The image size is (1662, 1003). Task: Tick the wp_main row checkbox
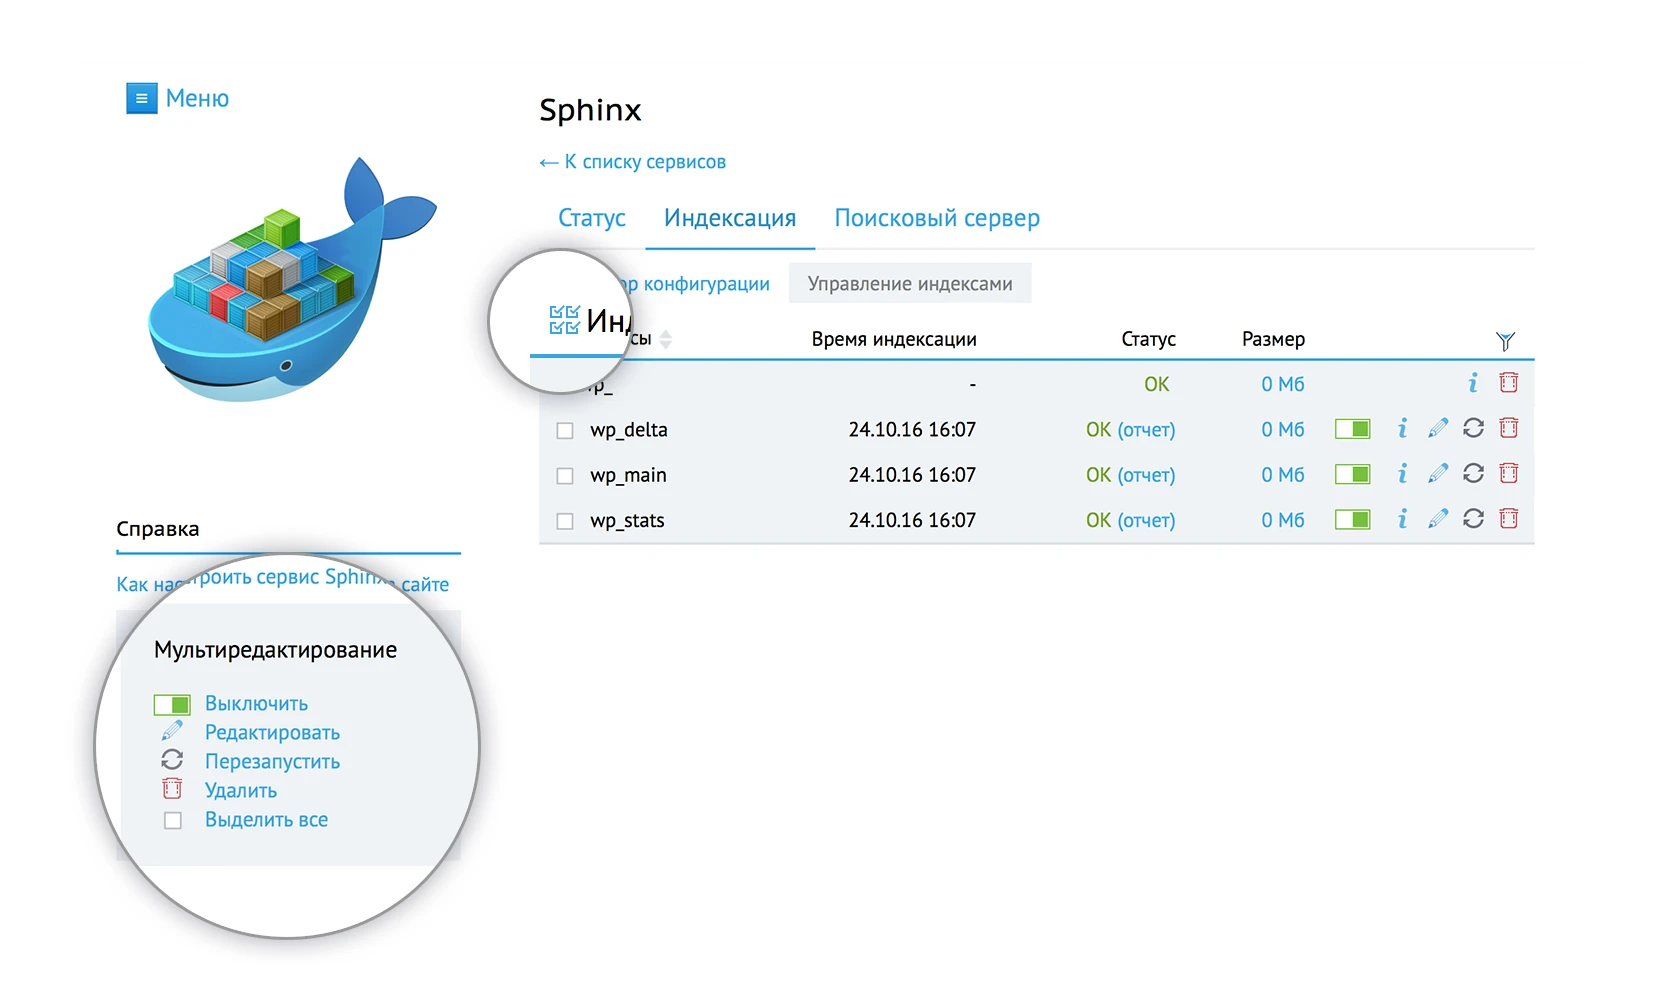point(565,476)
